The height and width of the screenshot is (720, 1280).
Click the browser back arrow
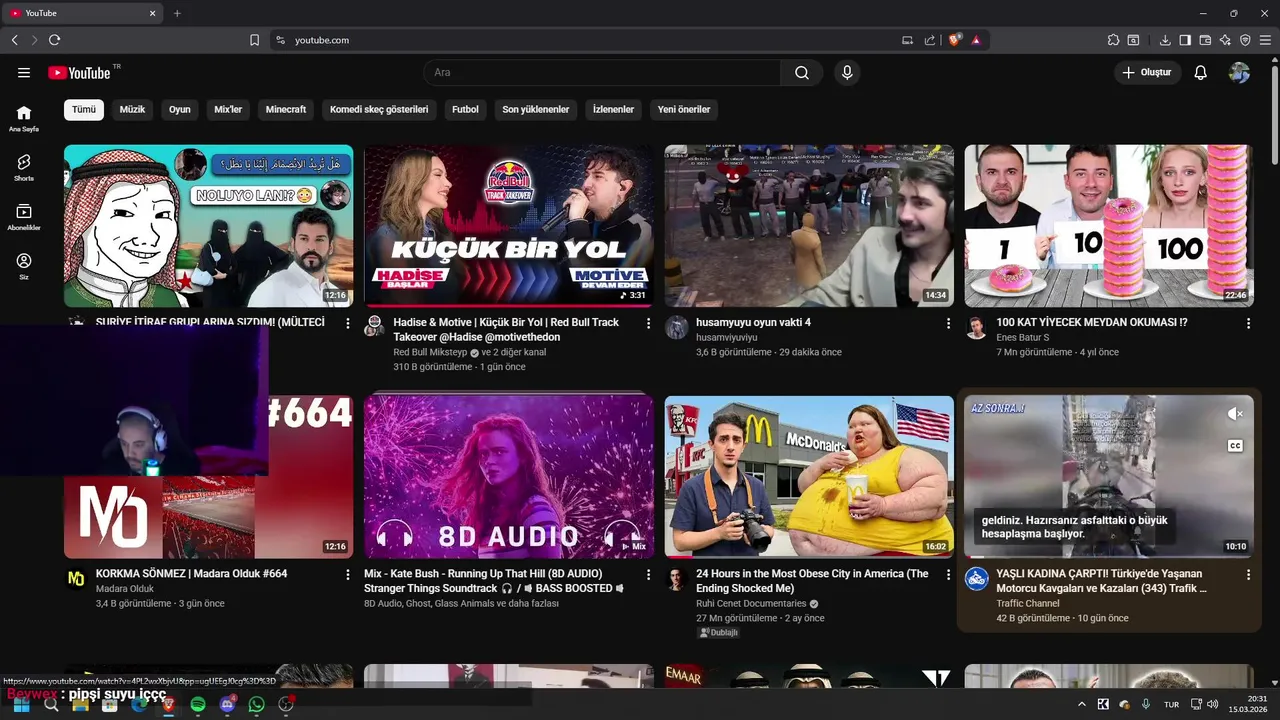coord(14,40)
